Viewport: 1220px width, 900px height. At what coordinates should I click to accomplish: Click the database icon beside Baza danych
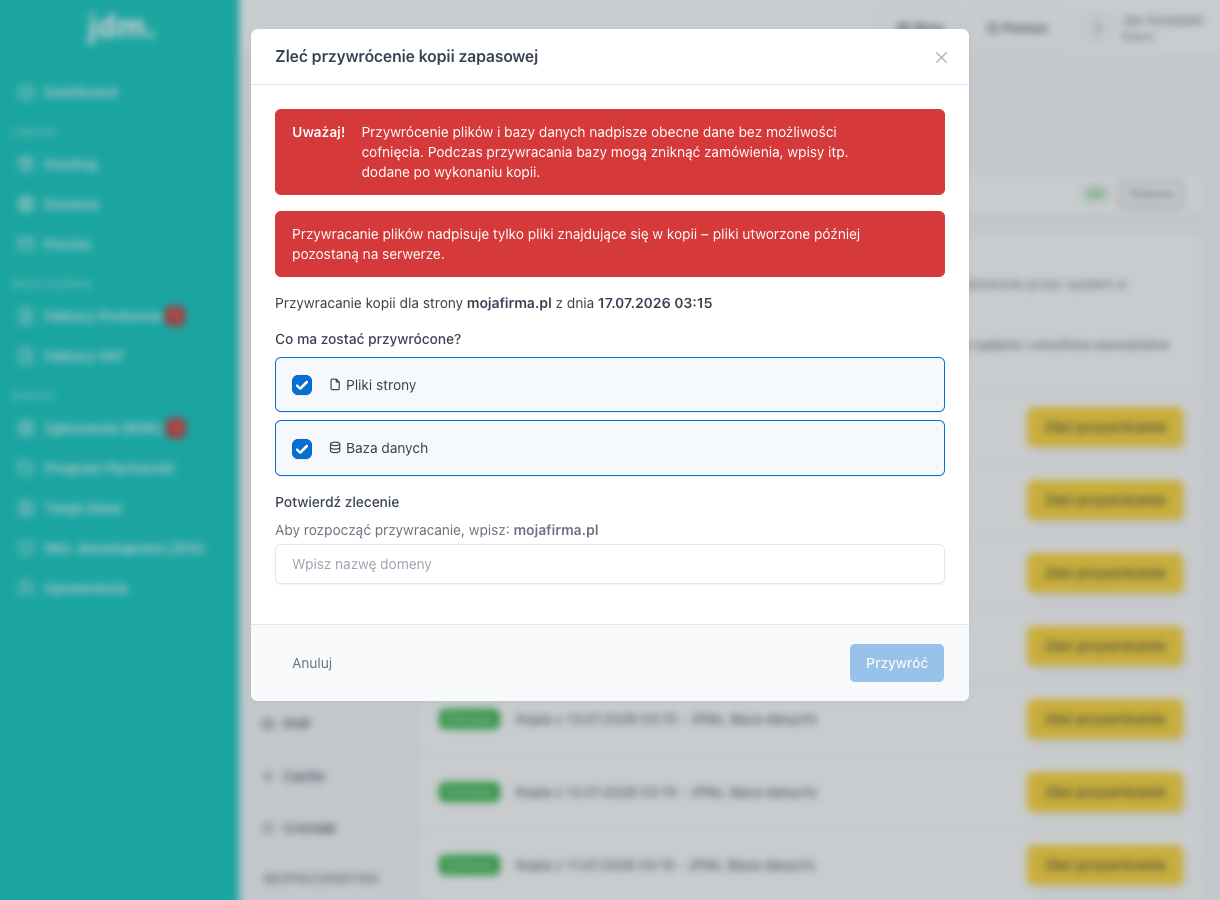335,448
